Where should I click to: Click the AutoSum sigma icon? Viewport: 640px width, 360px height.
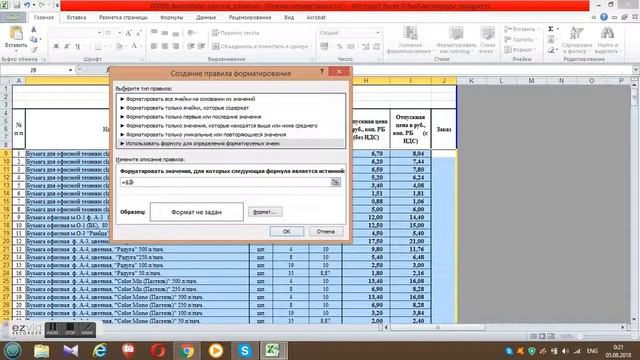[x=551, y=29]
